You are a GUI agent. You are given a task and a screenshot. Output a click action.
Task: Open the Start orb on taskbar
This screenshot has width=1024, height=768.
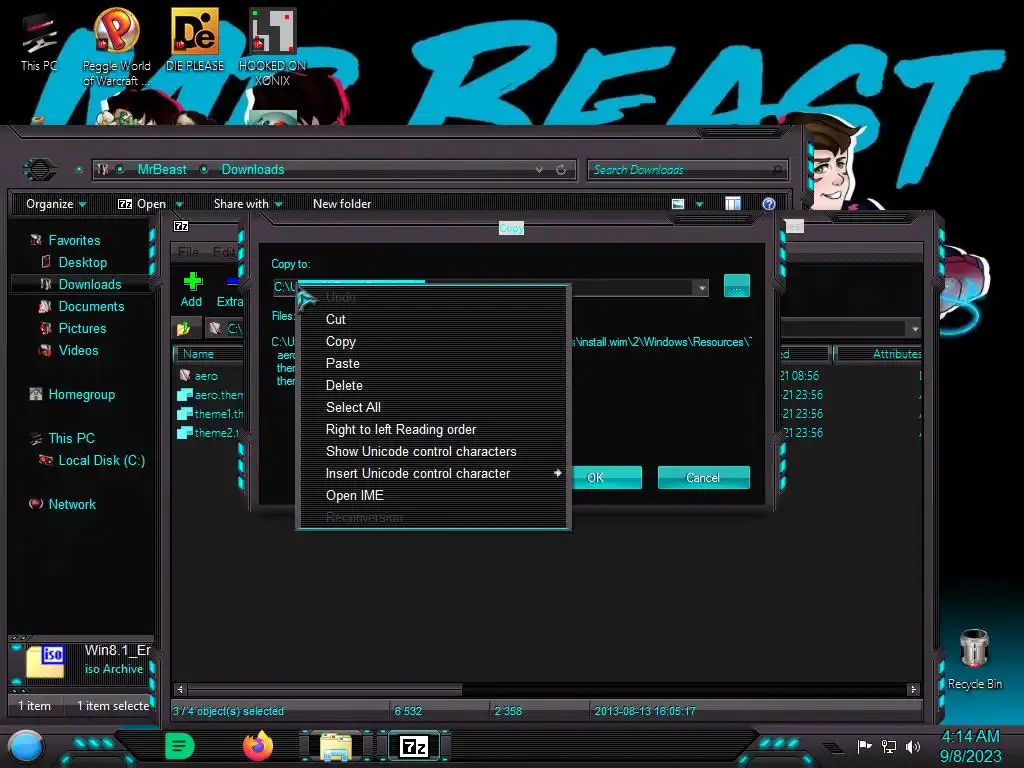coord(25,746)
